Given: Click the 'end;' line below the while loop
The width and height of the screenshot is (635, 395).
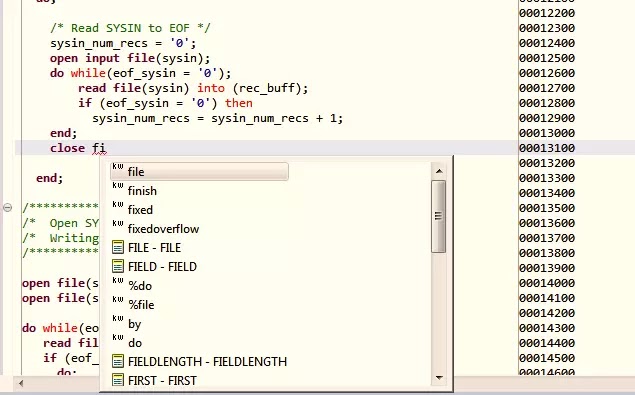Looking at the screenshot, I should [x=63, y=133].
